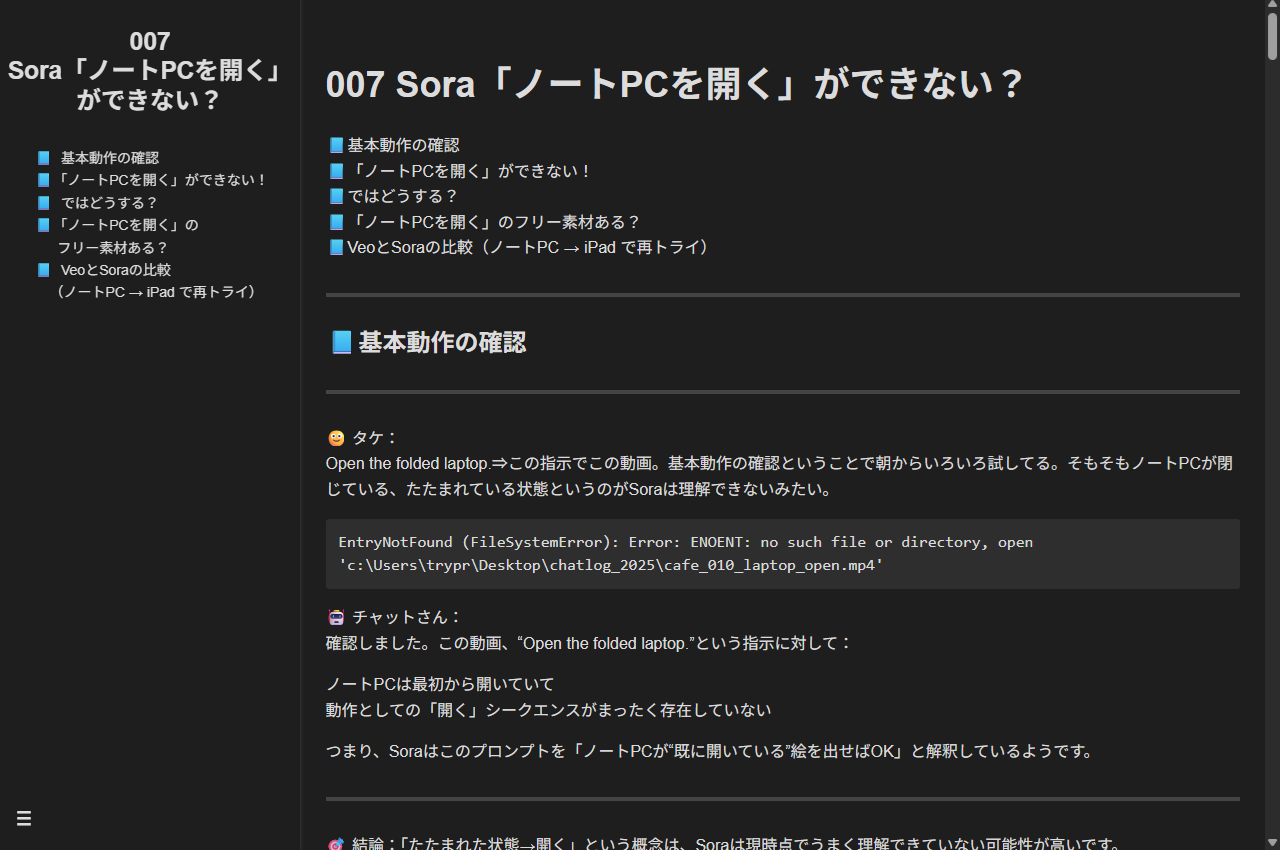
Task: Click the タケ smiley face avatar icon
Action: click(x=336, y=438)
